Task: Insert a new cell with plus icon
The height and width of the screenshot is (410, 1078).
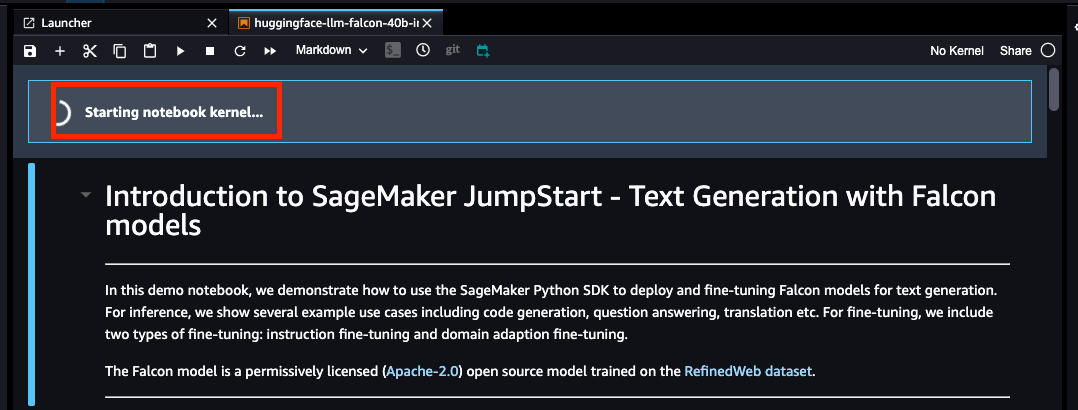Action: (x=60, y=51)
